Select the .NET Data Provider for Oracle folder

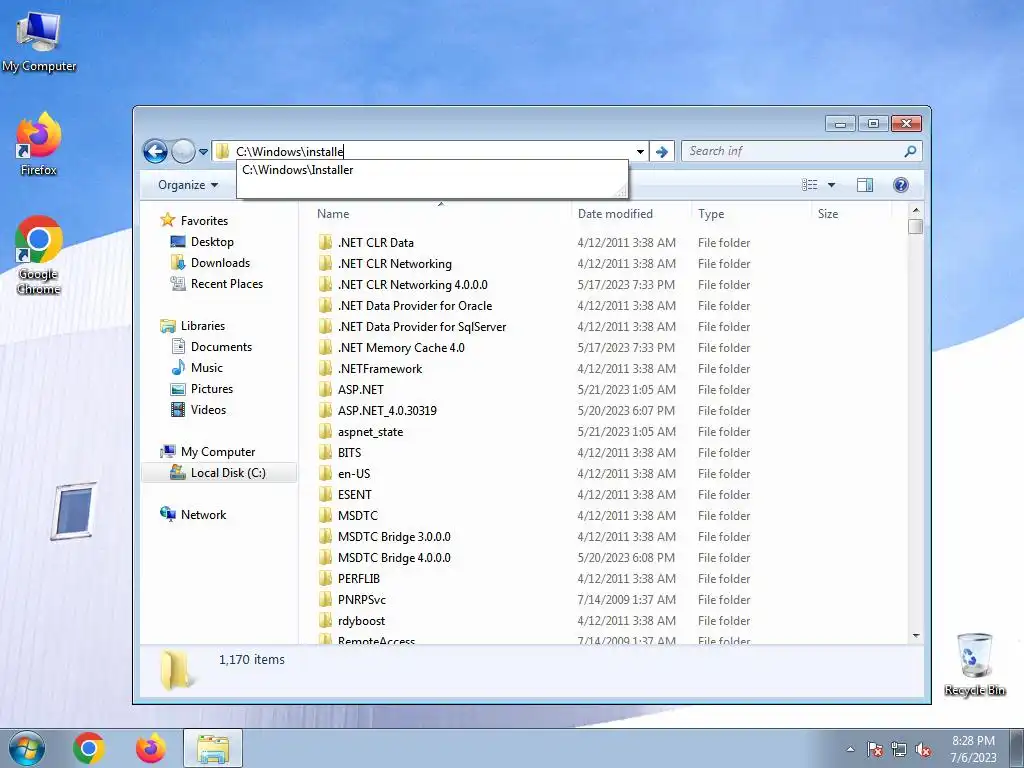click(x=415, y=306)
